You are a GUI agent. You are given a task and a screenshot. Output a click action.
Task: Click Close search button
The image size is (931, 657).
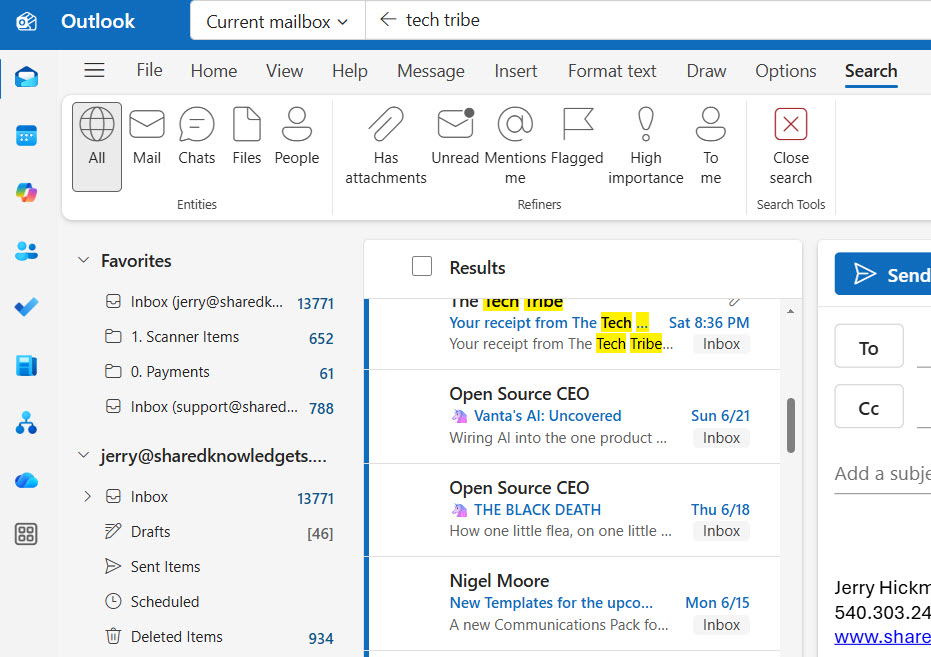[x=791, y=146]
